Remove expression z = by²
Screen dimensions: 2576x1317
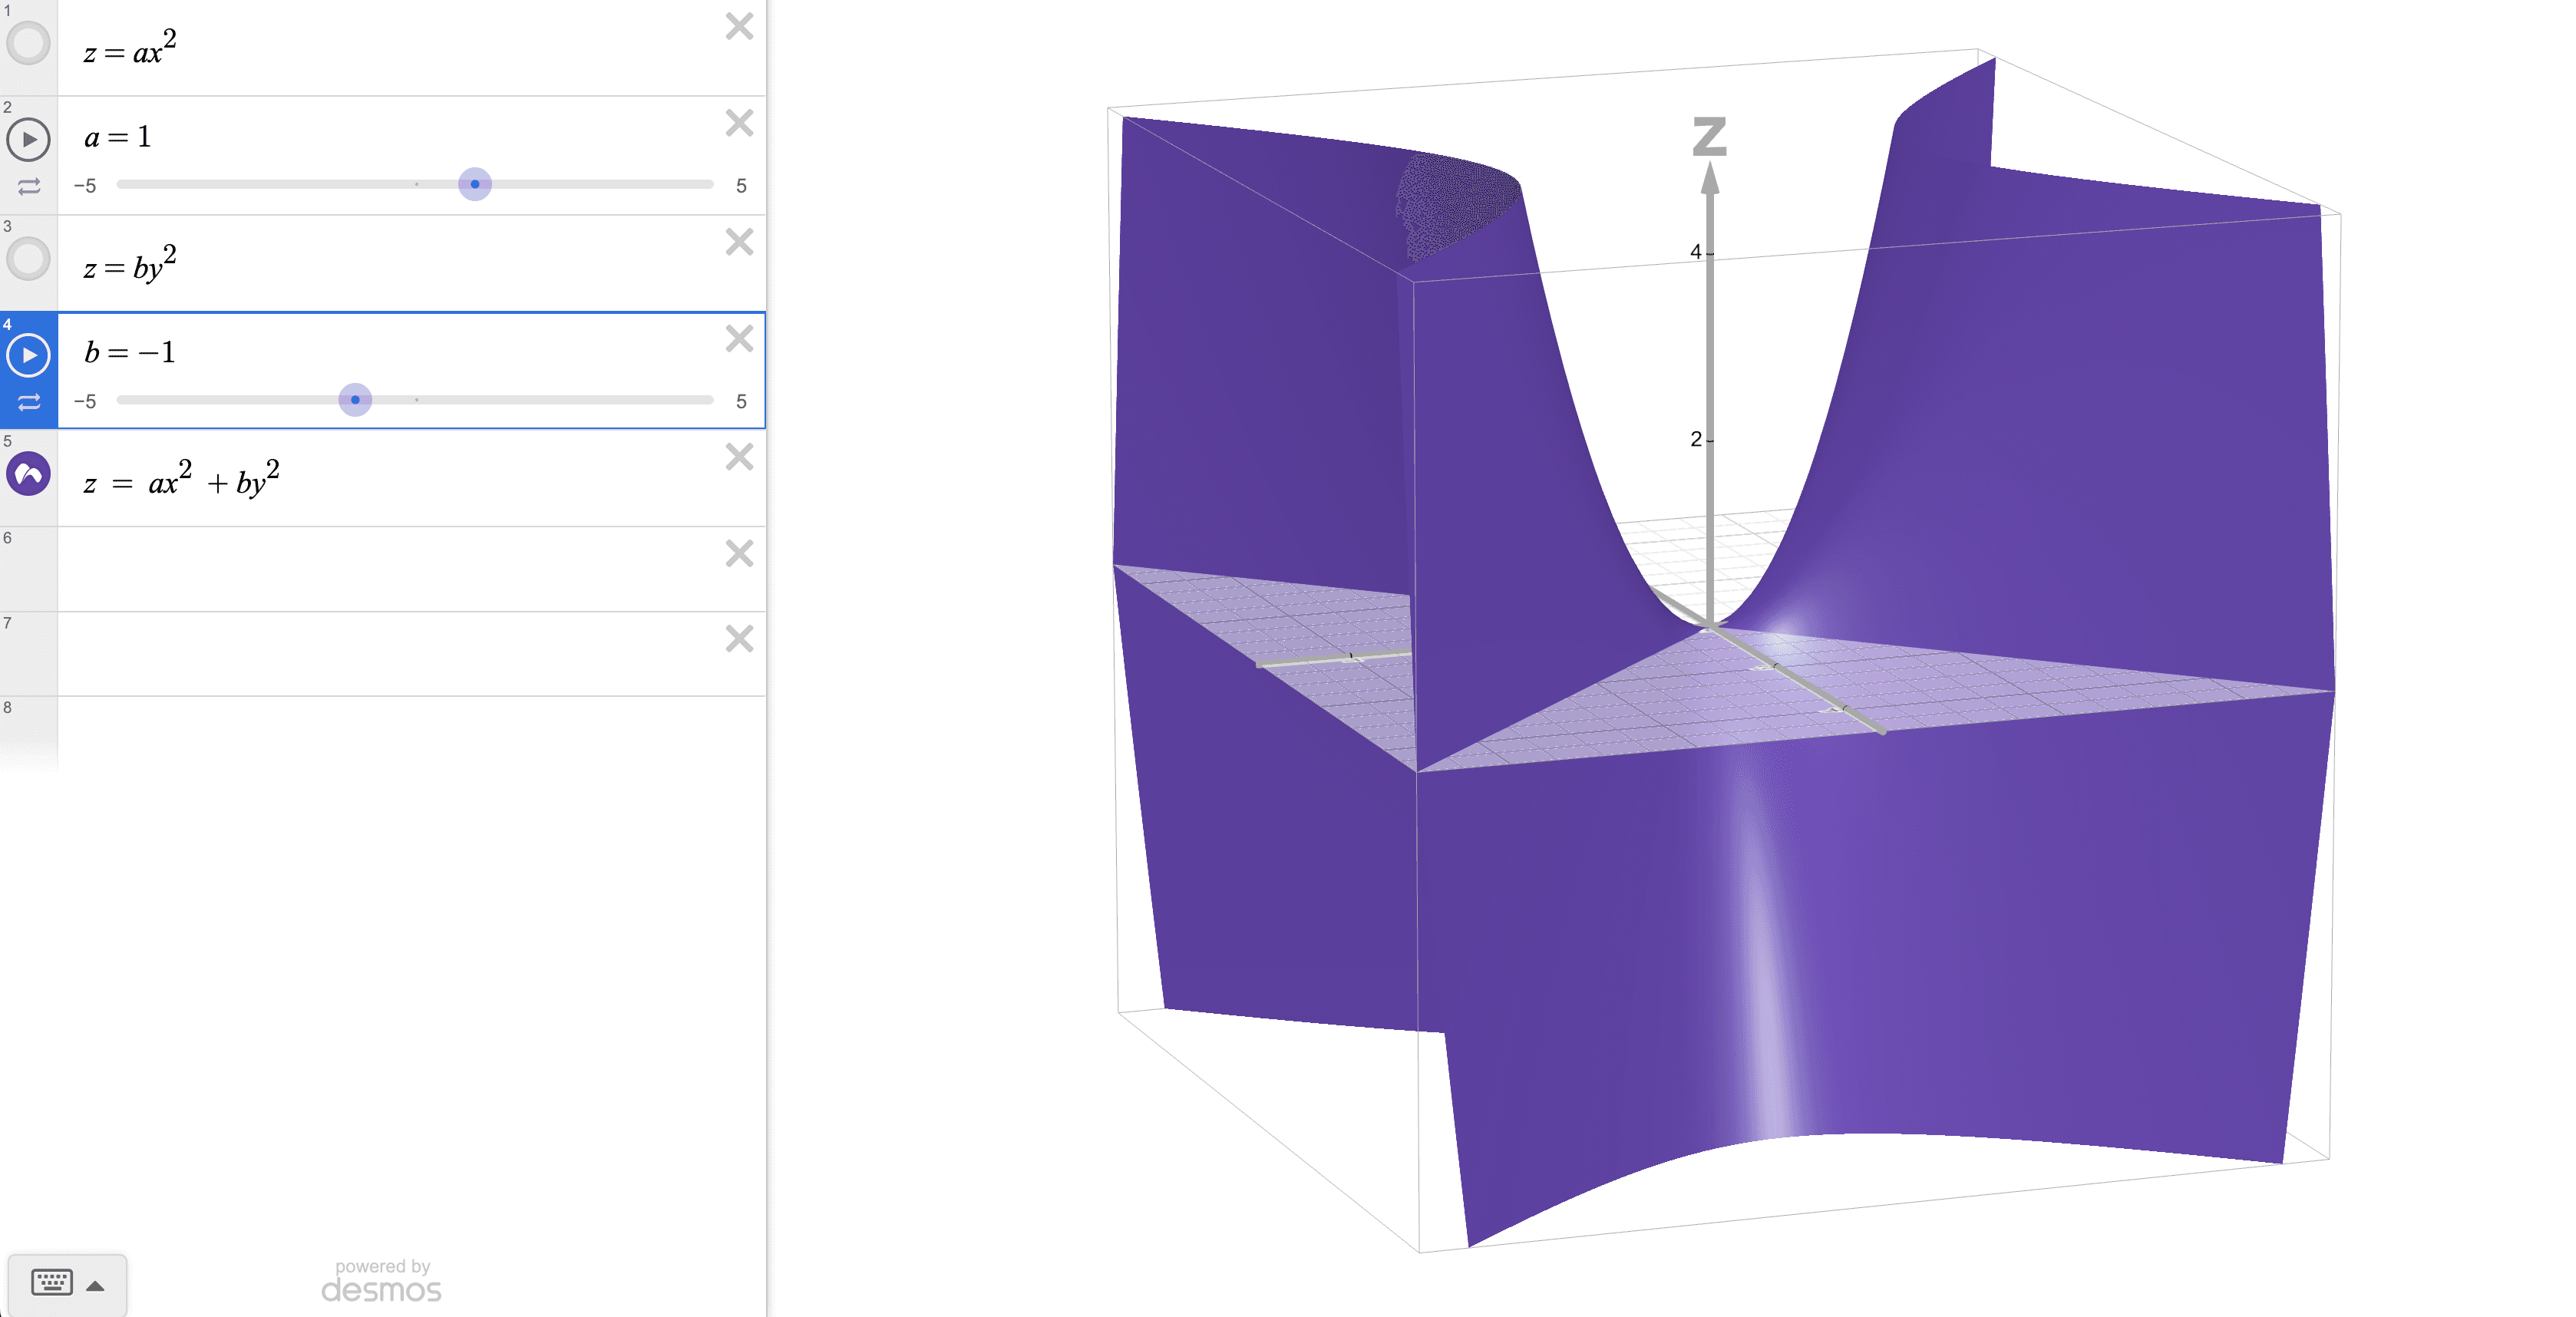(x=739, y=242)
